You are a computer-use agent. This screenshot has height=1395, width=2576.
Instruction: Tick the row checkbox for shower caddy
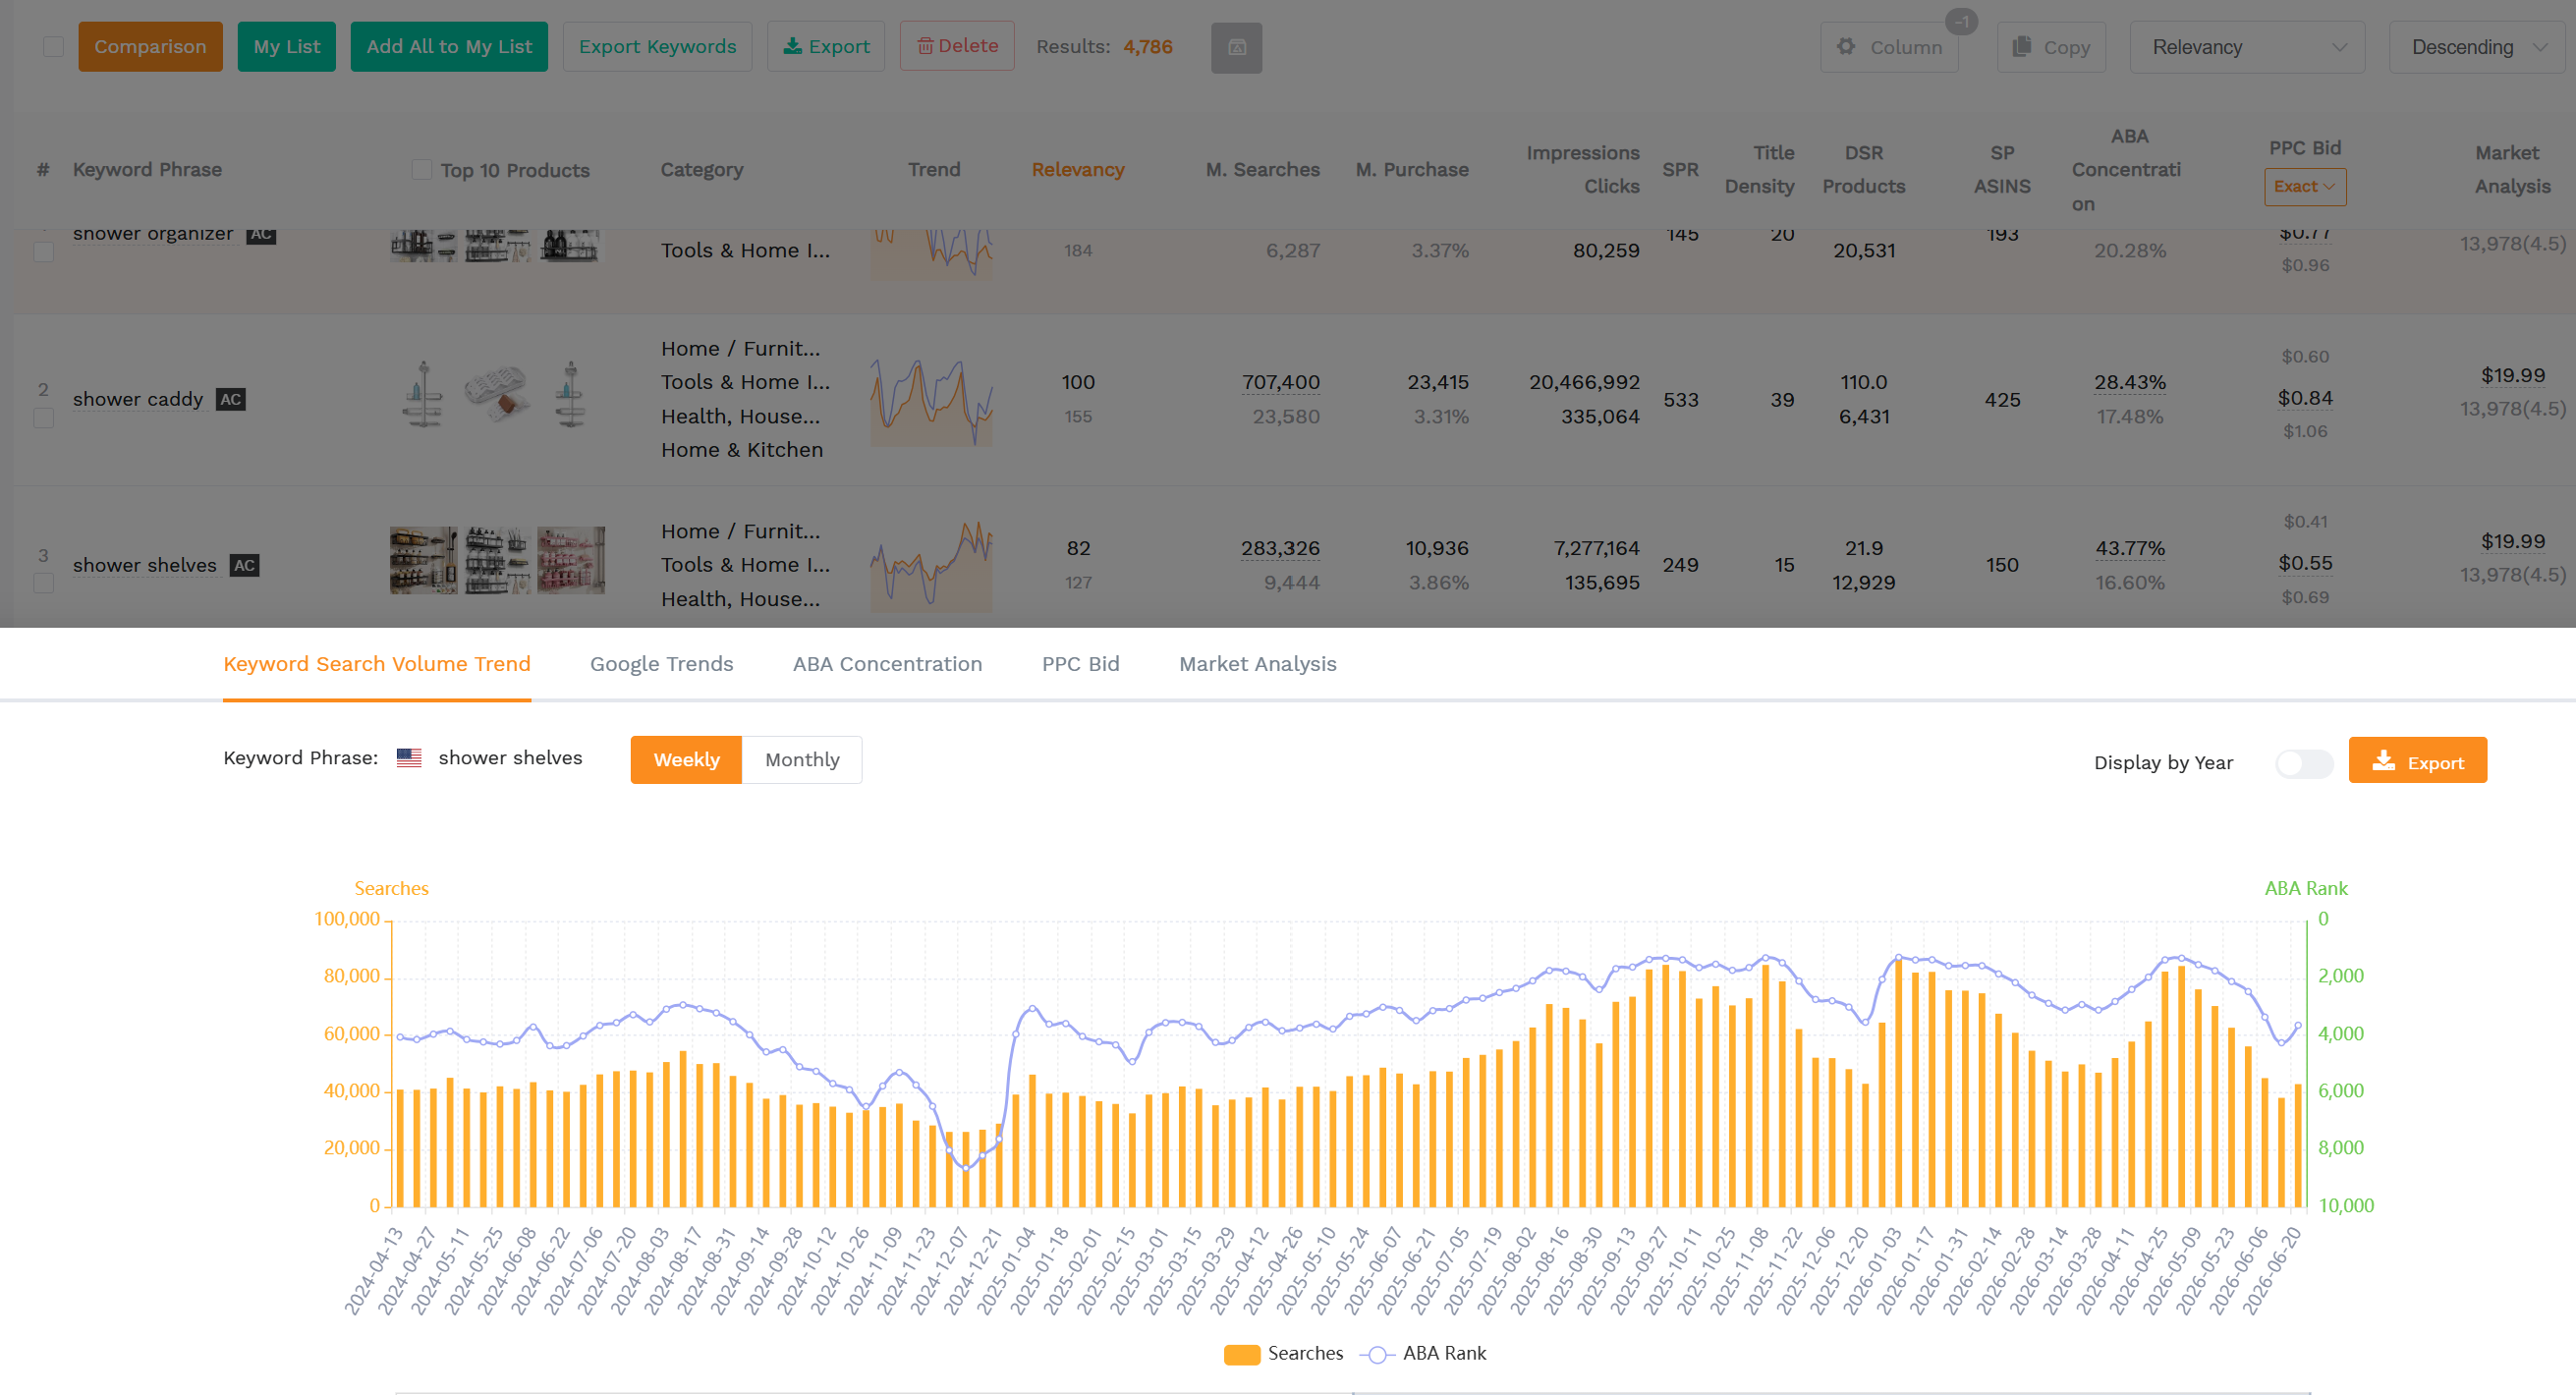coord(43,417)
